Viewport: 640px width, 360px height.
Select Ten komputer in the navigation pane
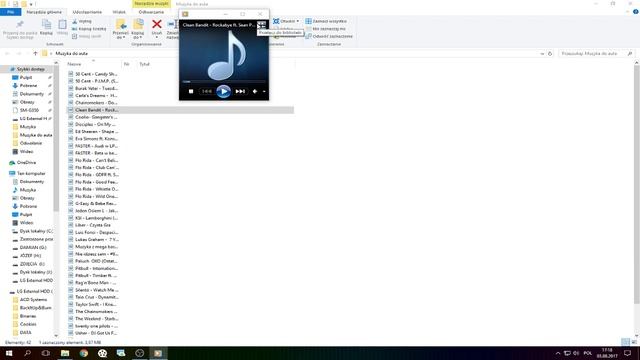[31, 173]
